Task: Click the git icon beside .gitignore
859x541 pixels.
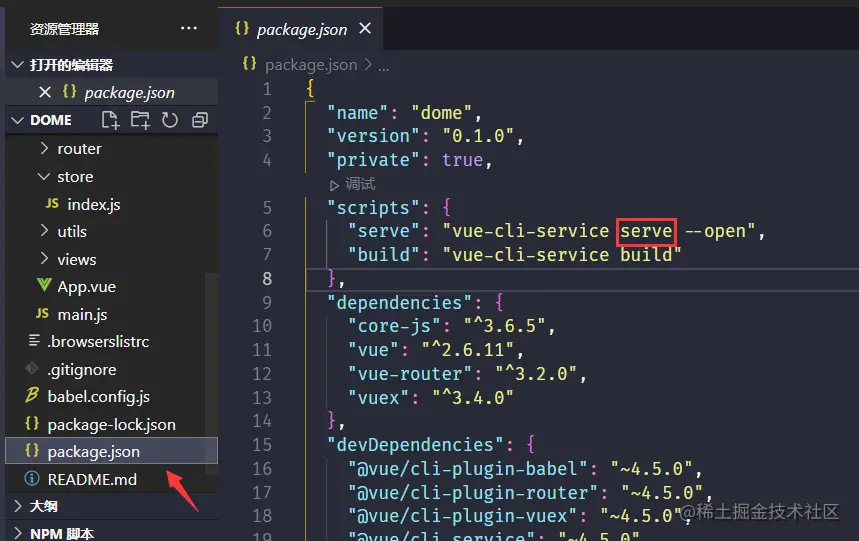Action: coord(32,369)
